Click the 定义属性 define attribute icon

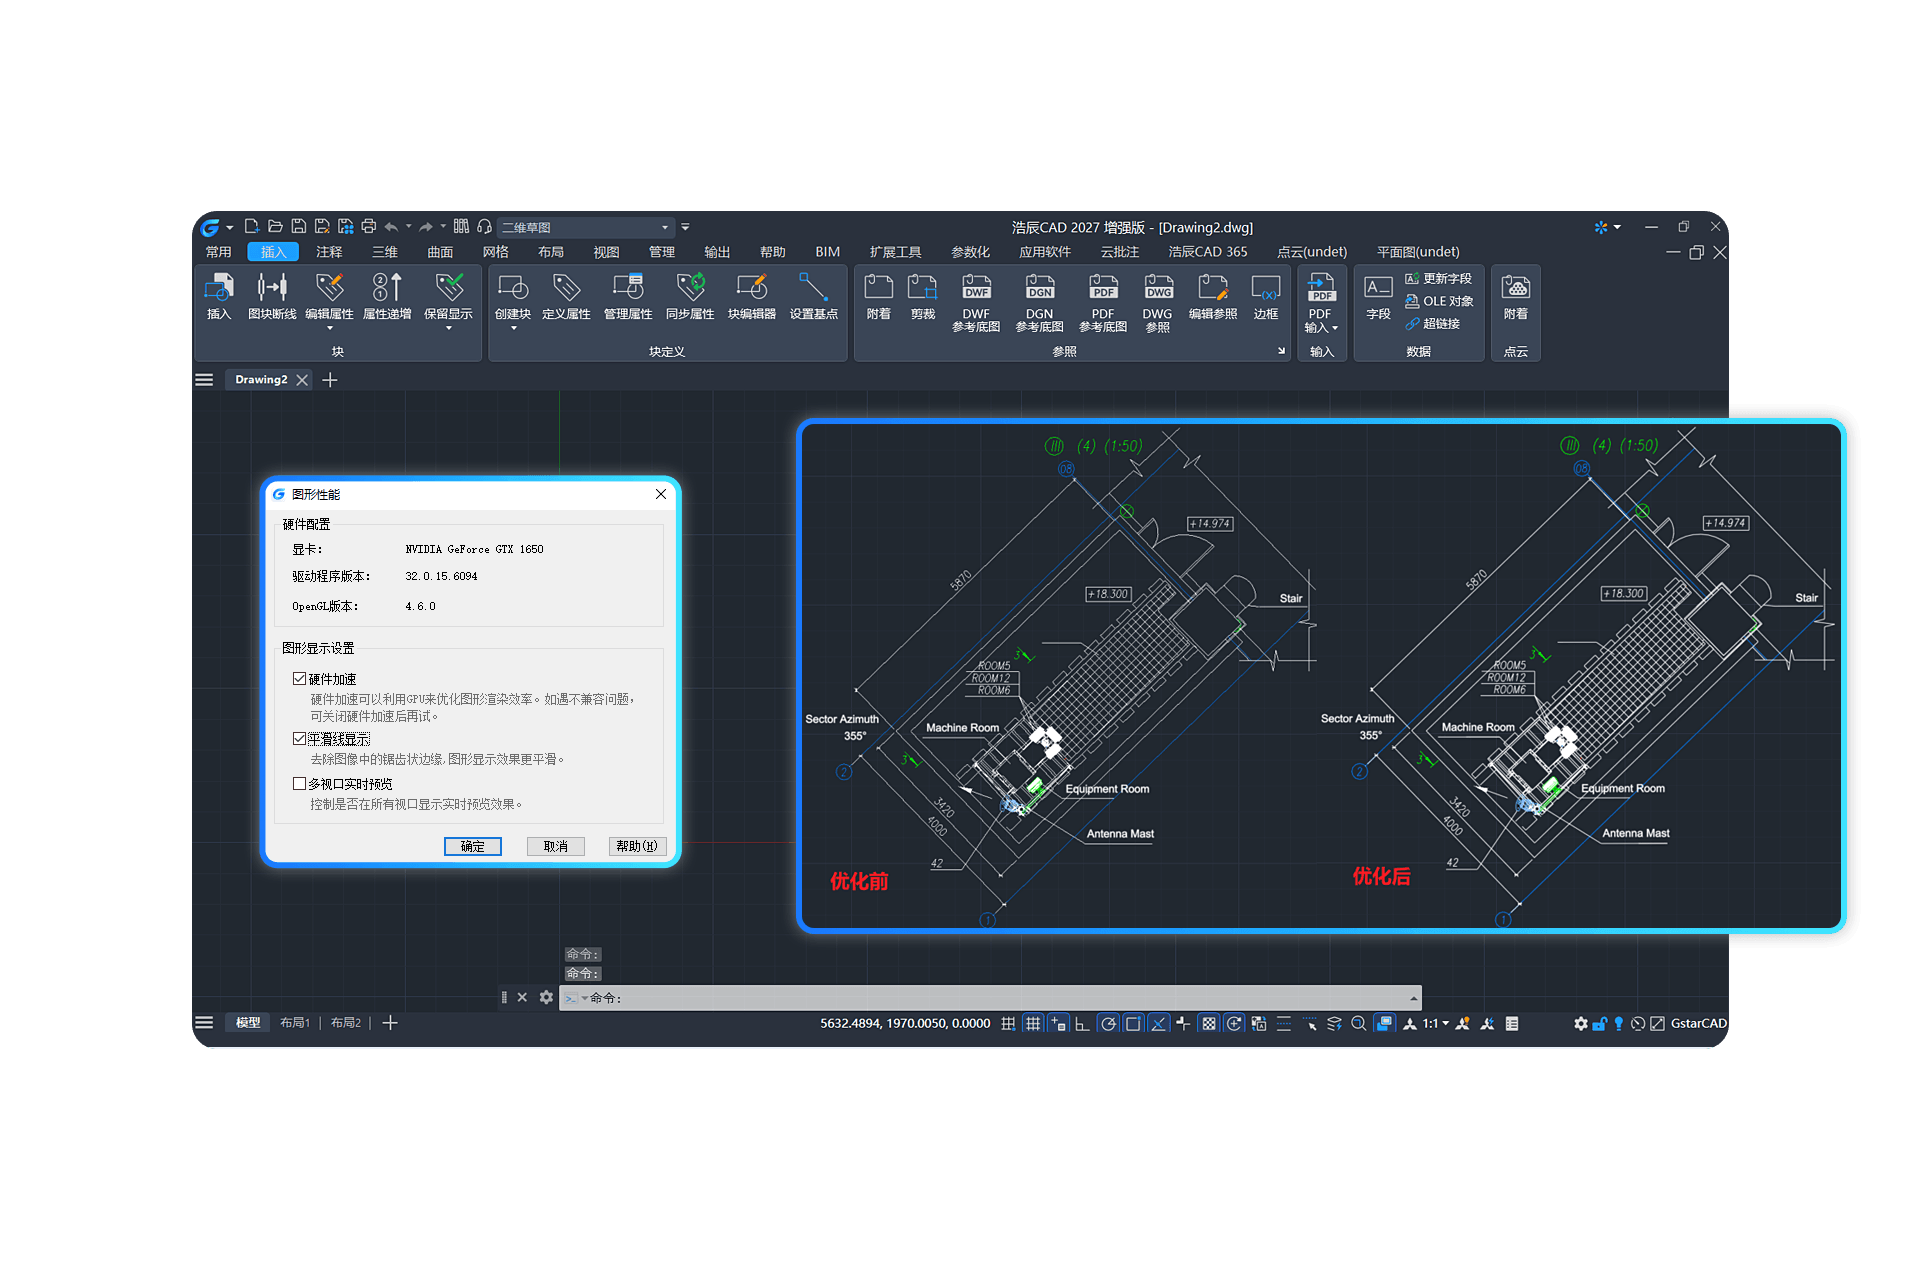coord(566,297)
